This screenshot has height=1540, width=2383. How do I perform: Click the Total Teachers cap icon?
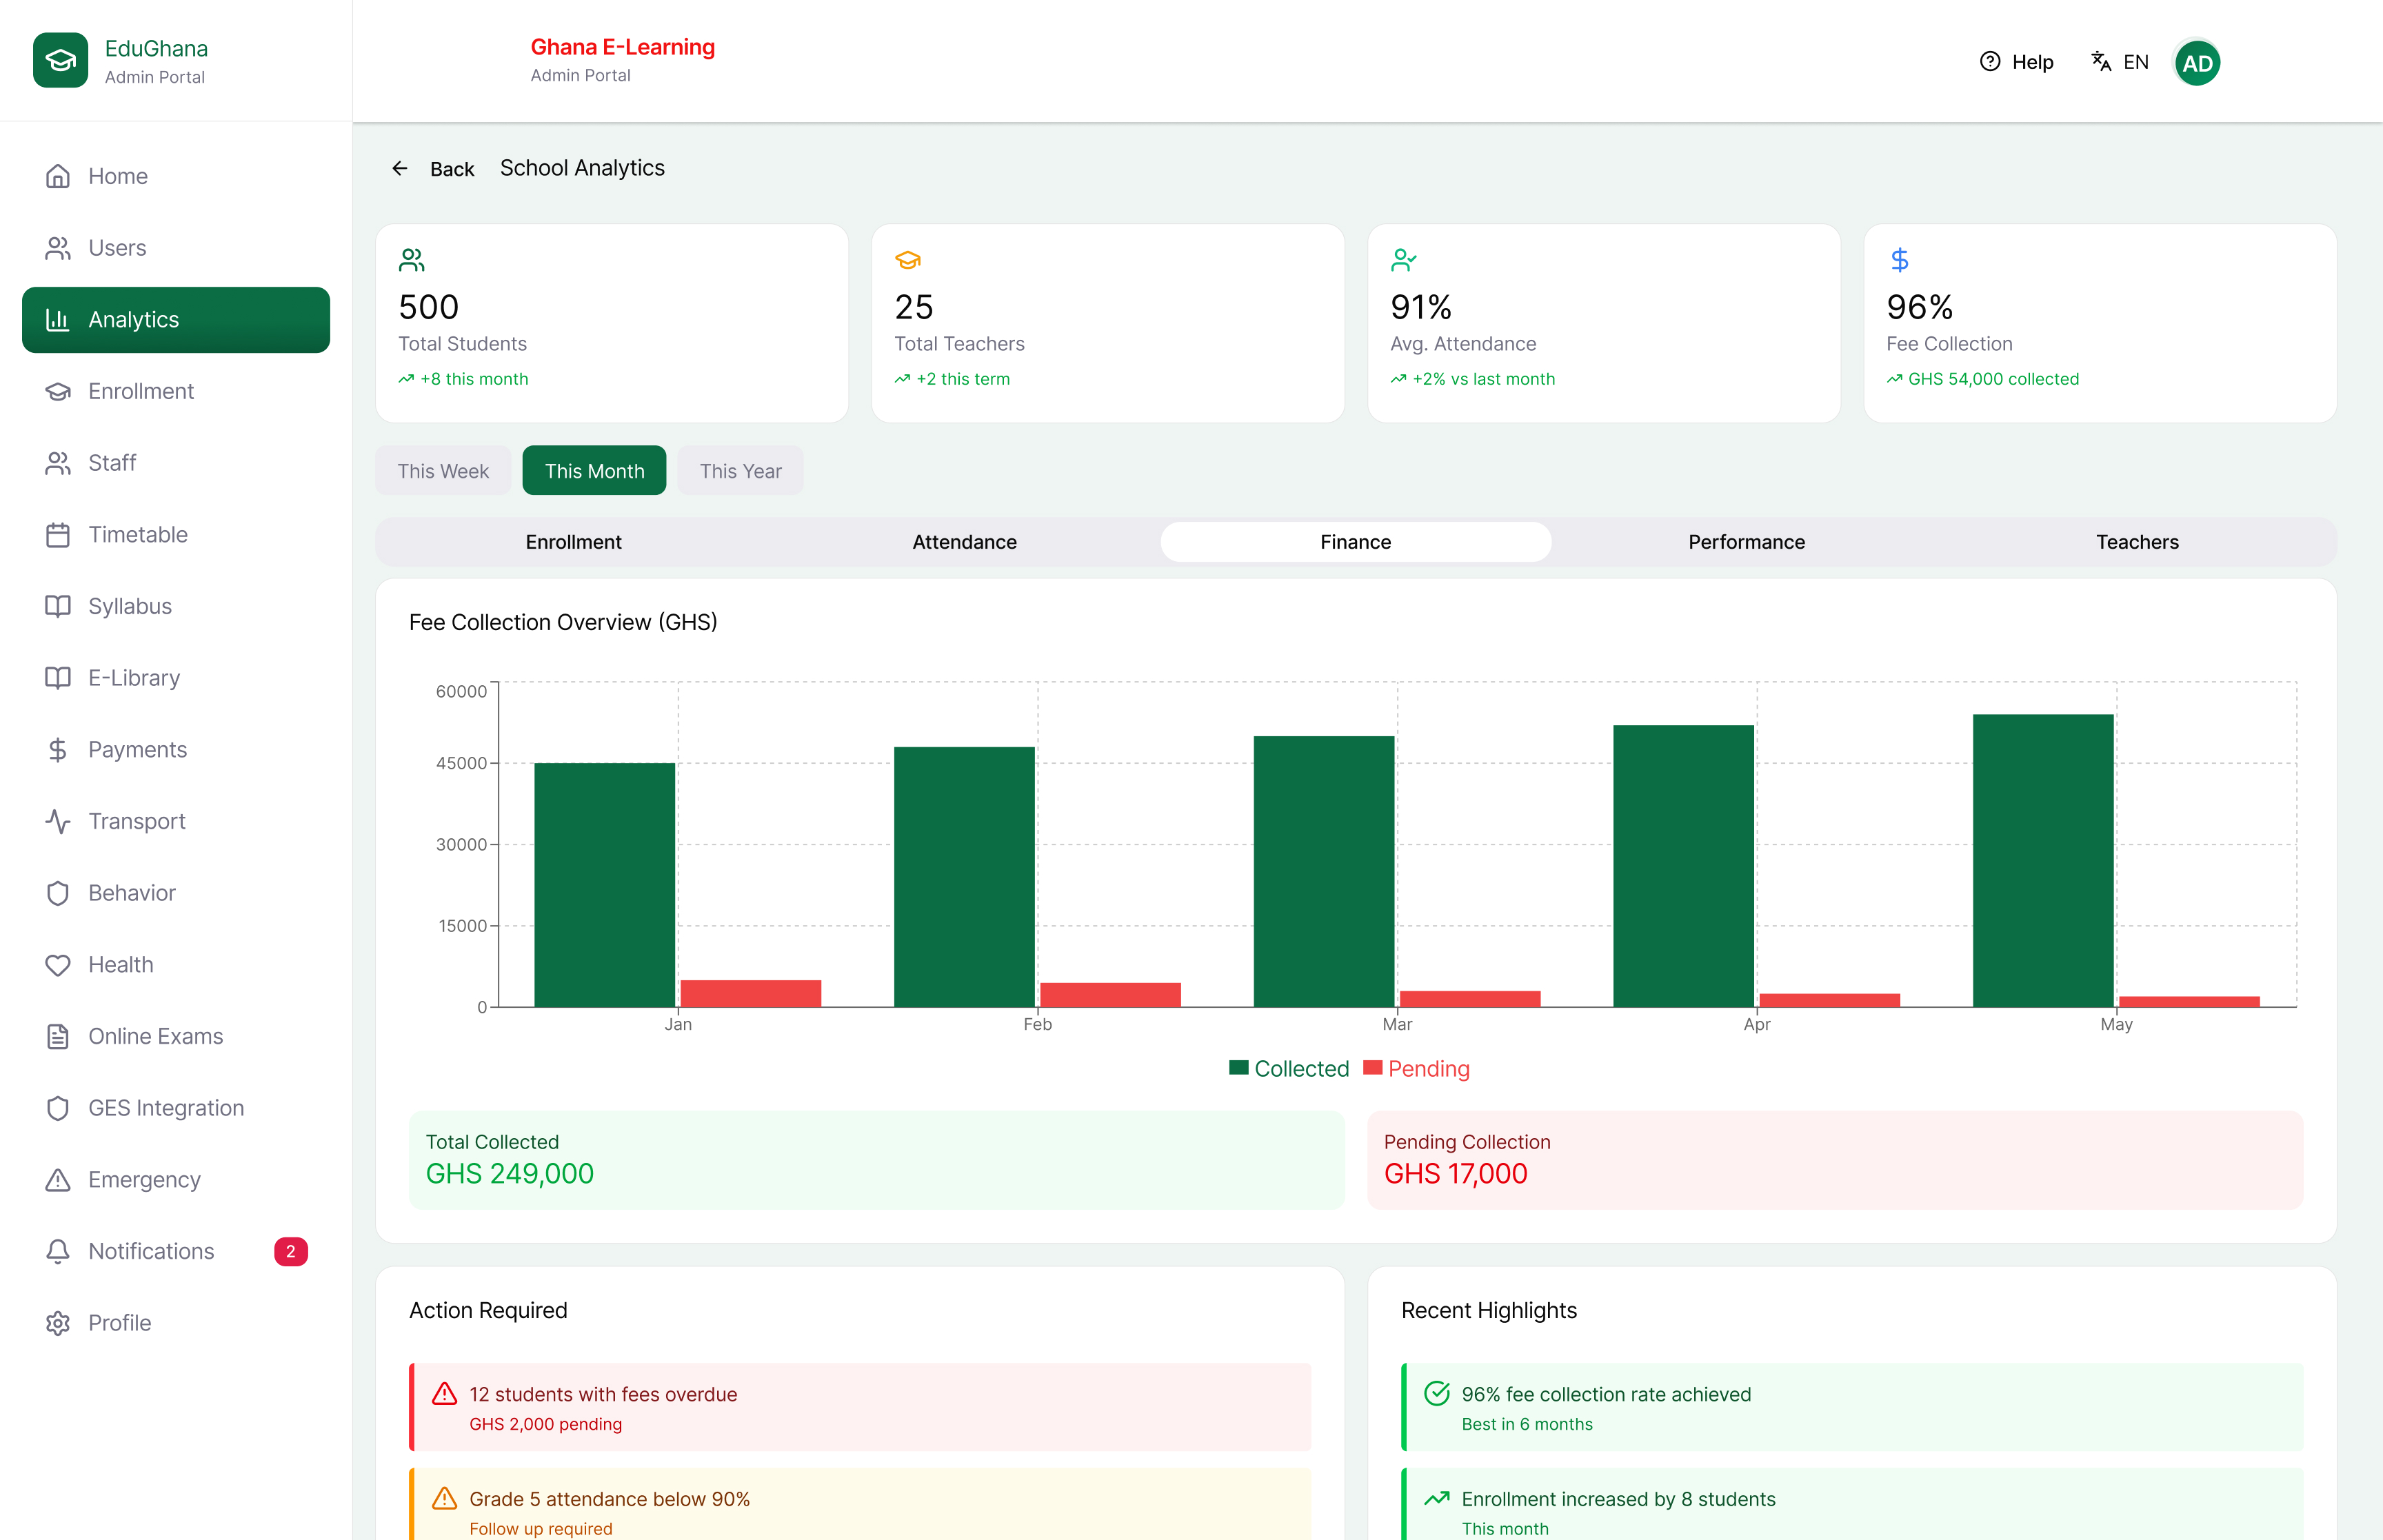pos(908,260)
